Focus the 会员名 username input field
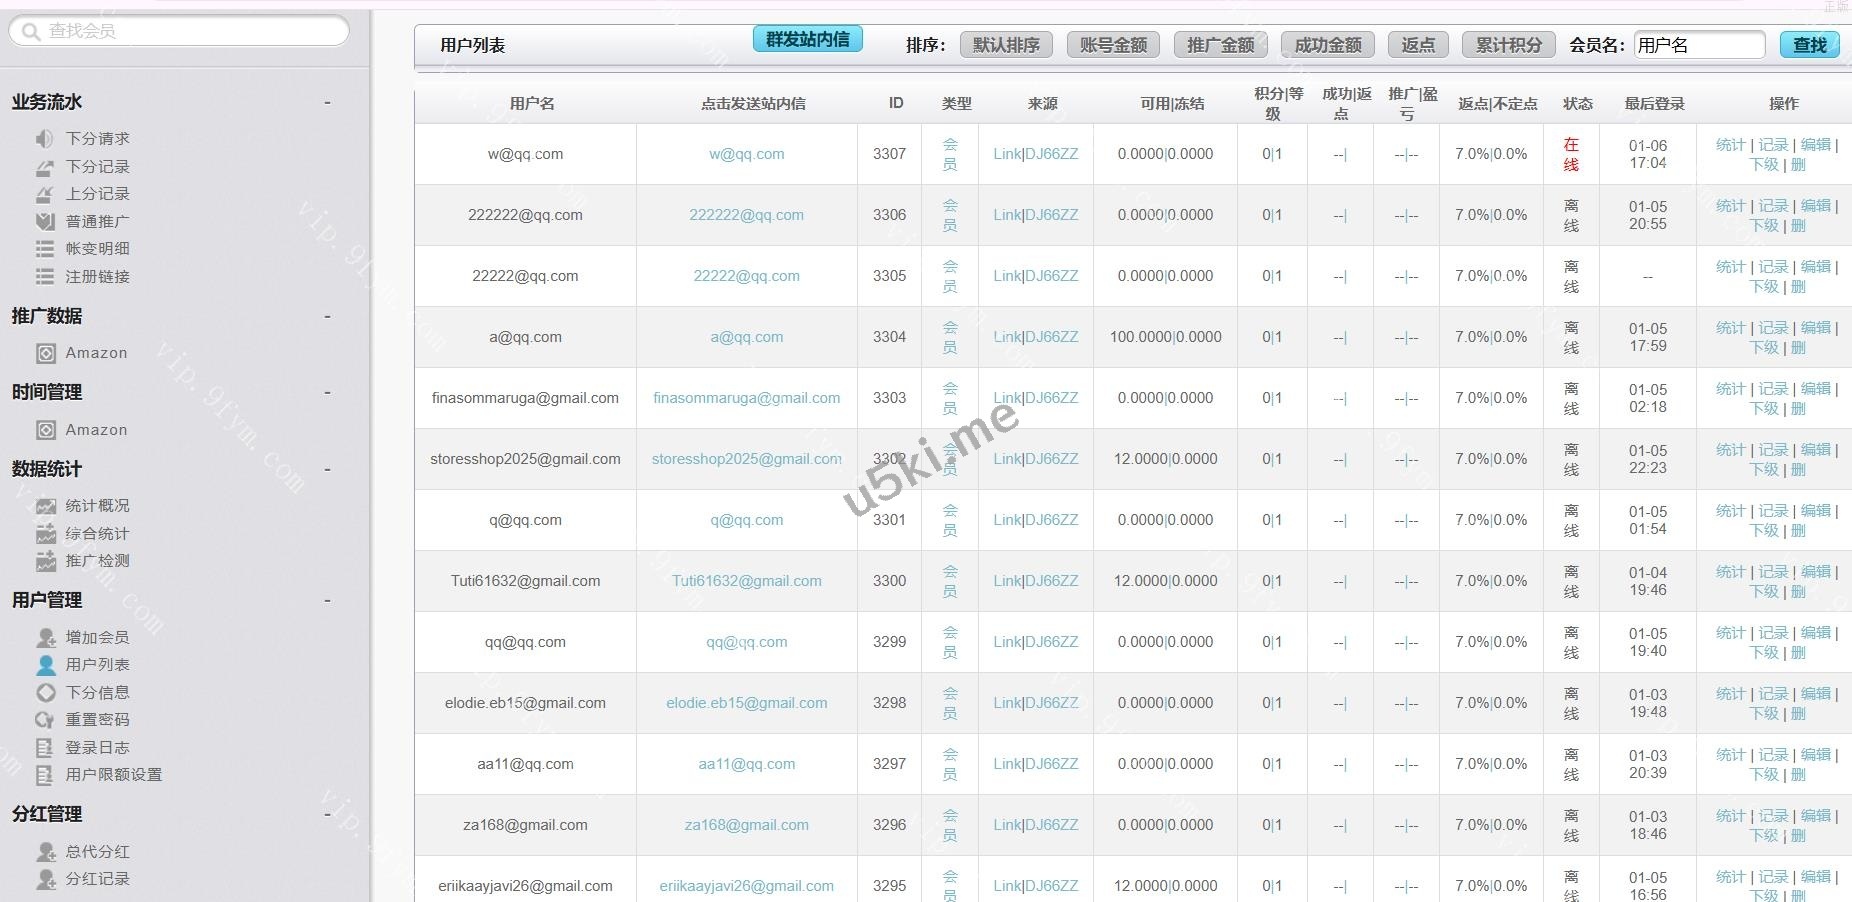This screenshot has width=1852, height=902. tap(1698, 45)
